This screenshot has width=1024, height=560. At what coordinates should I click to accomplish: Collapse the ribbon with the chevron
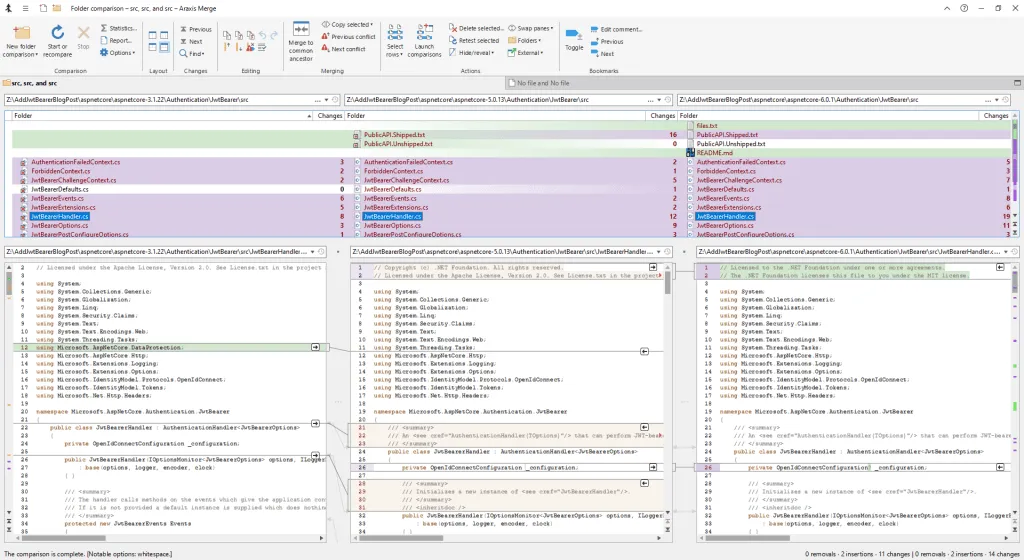(x=947, y=8)
